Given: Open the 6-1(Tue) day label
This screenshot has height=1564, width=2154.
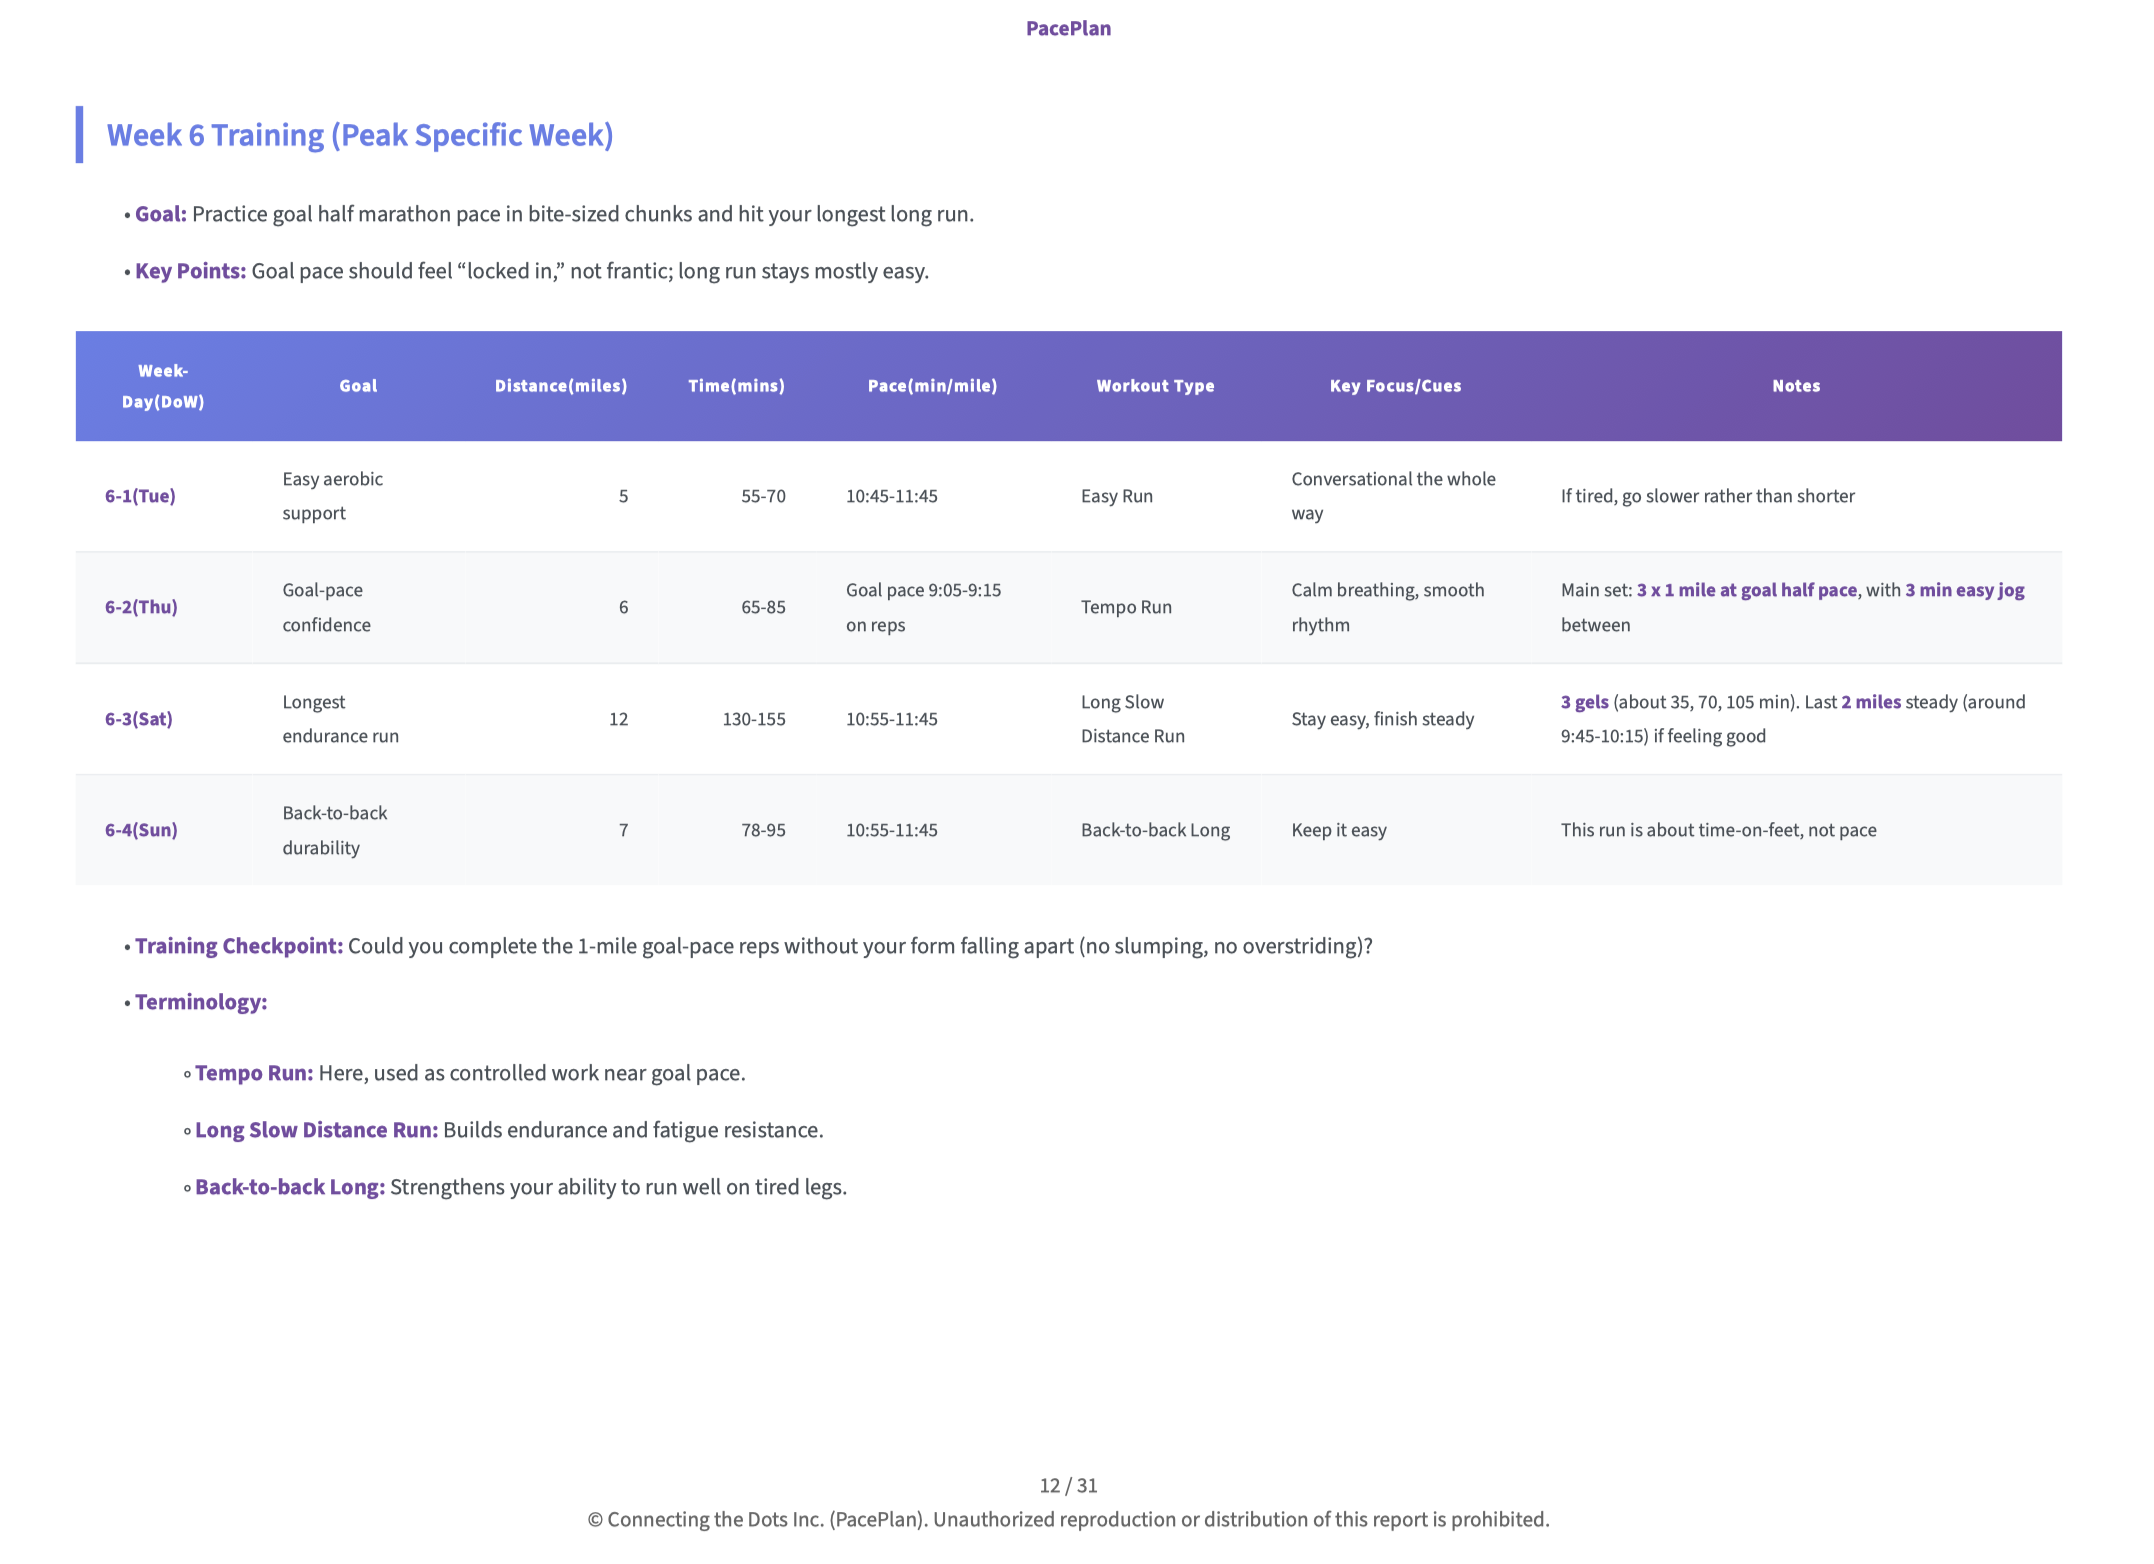Looking at the screenshot, I should point(140,496).
